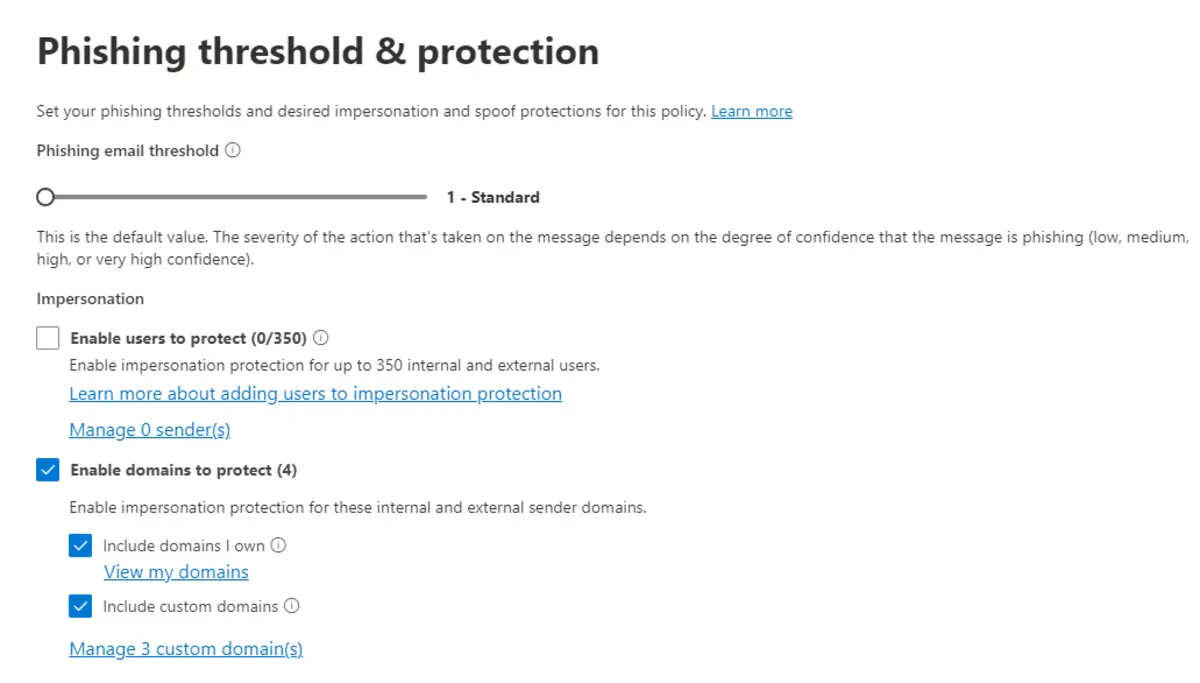Click the "Enable users to protect (0/350)" label text
The height and width of the screenshot is (683, 1200).
(189, 338)
